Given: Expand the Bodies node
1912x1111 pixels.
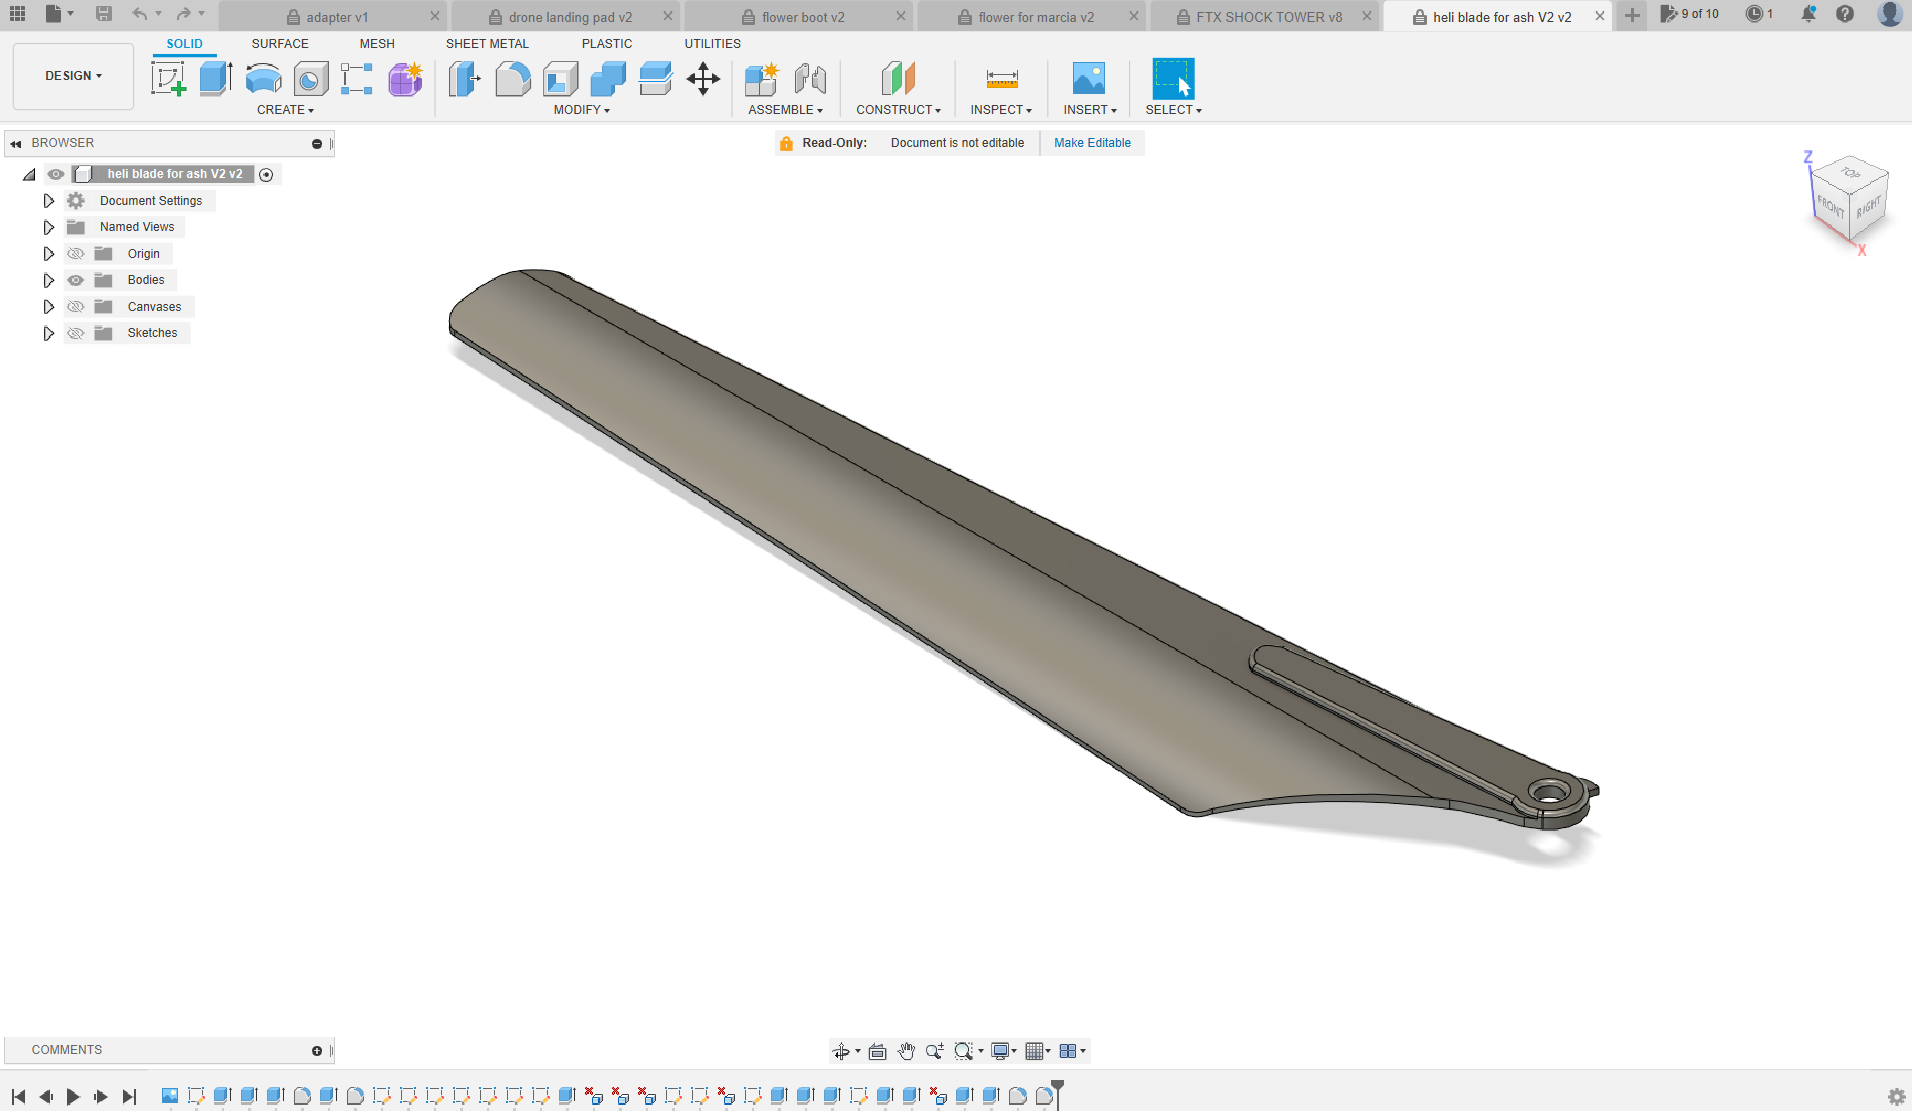Looking at the screenshot, I should click(x=48, y=280).
